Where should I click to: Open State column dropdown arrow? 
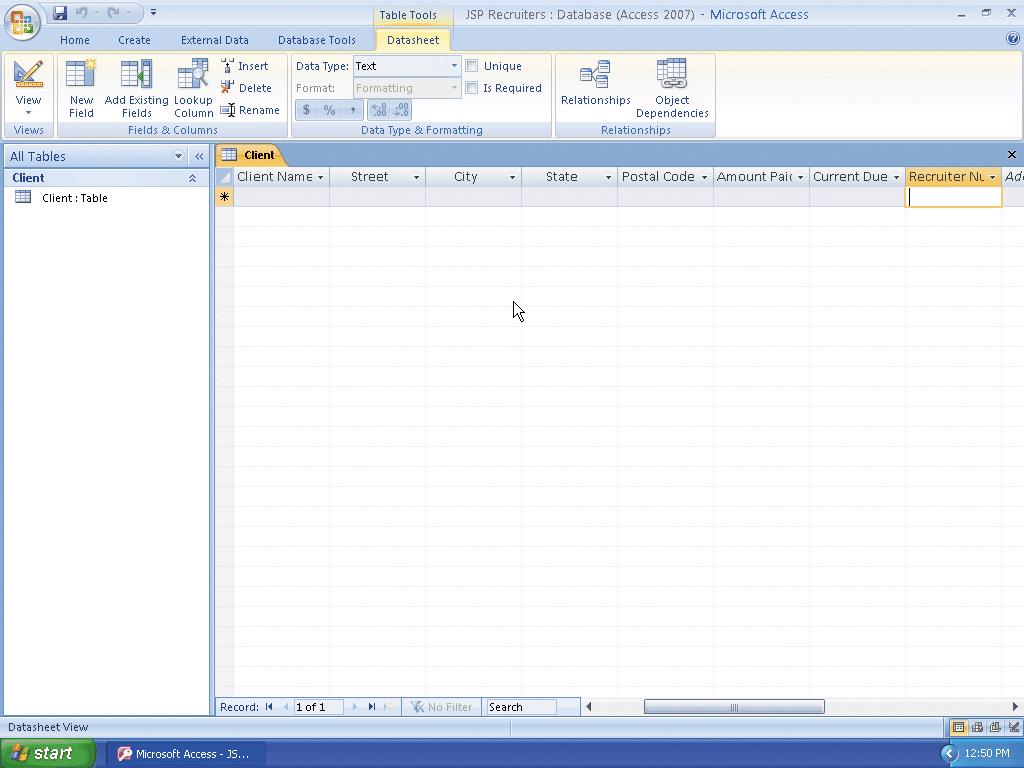pos(609,177)
